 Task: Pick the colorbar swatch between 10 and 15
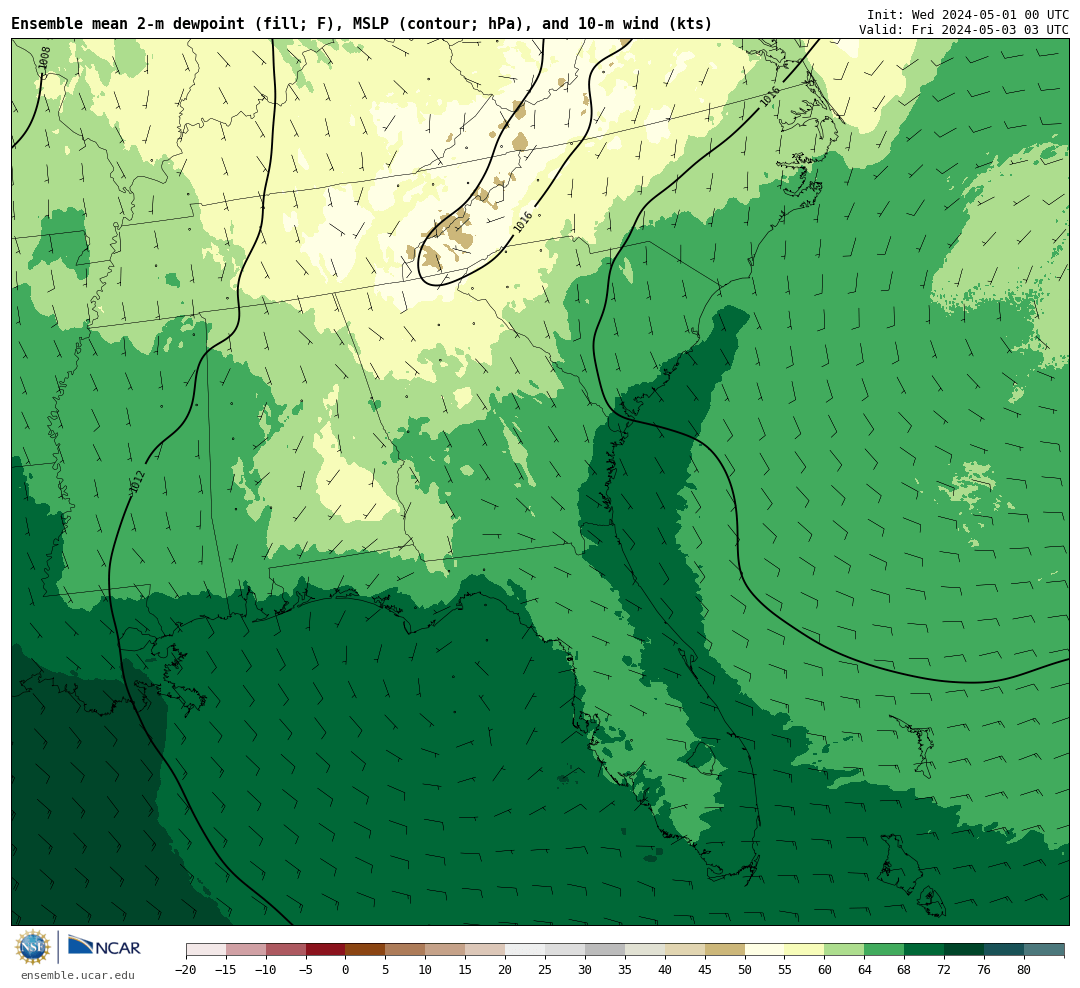click(x=445, y=950)
